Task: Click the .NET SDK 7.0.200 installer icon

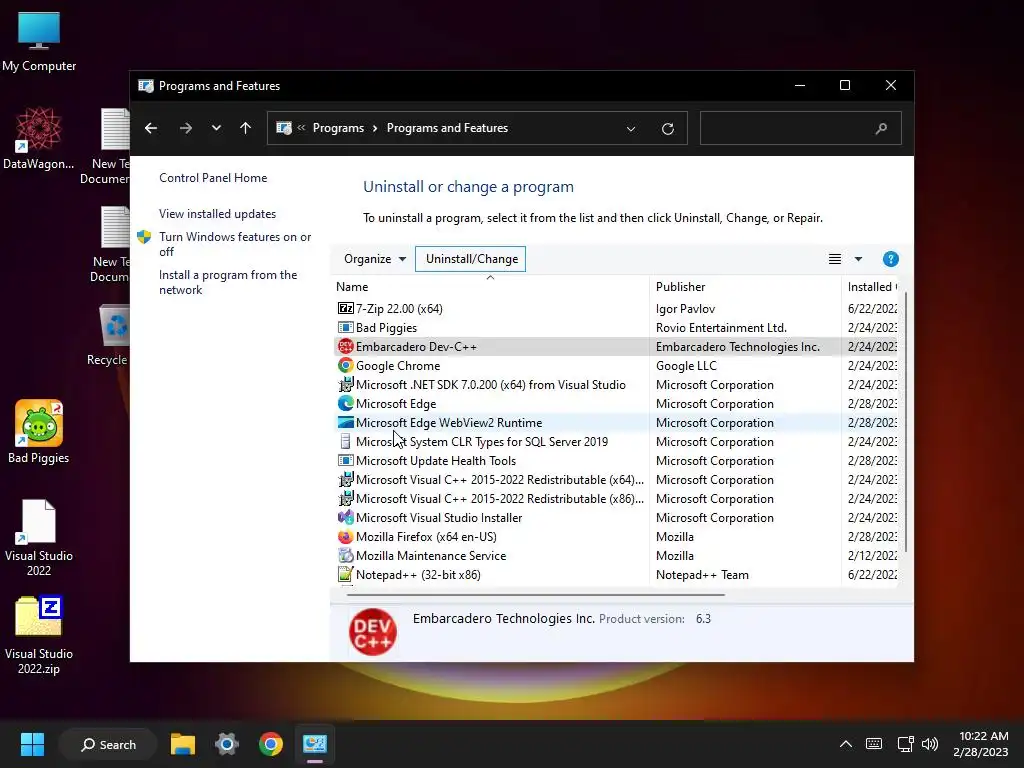Action: pyautogui.click(x=345, y=384)
